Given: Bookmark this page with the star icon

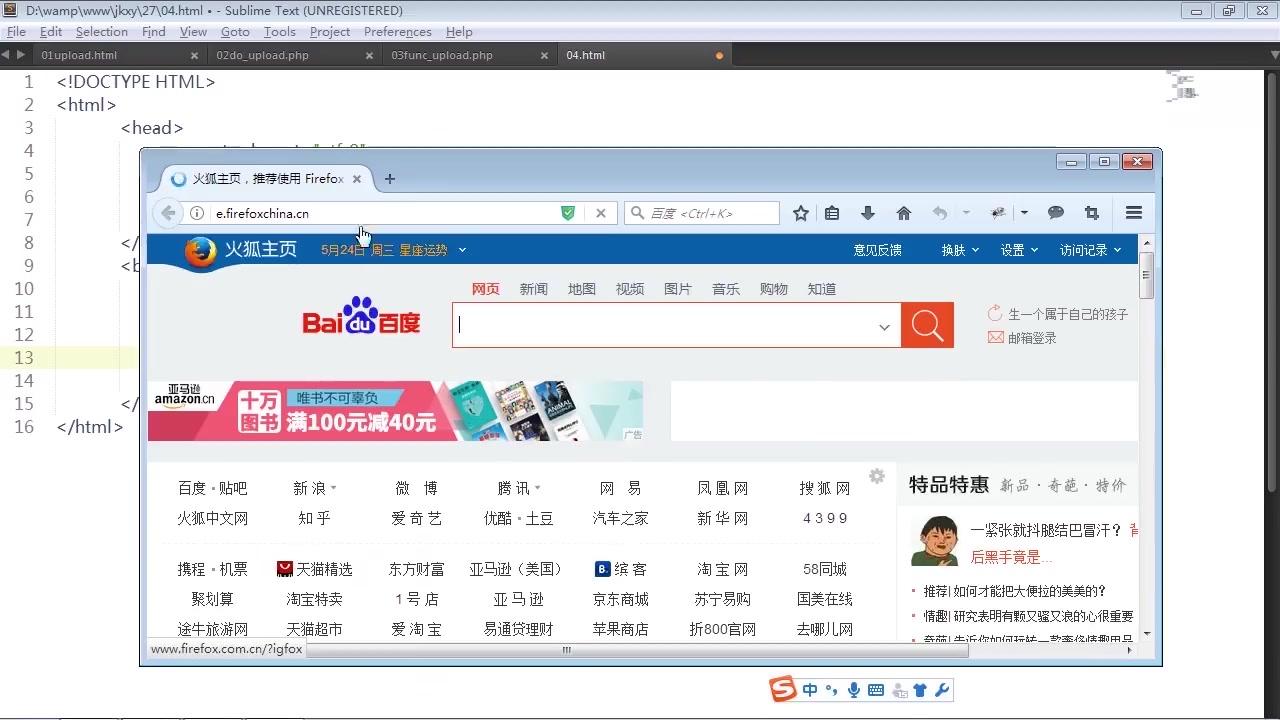Looking at the screenshot, I should coord(801,213).
